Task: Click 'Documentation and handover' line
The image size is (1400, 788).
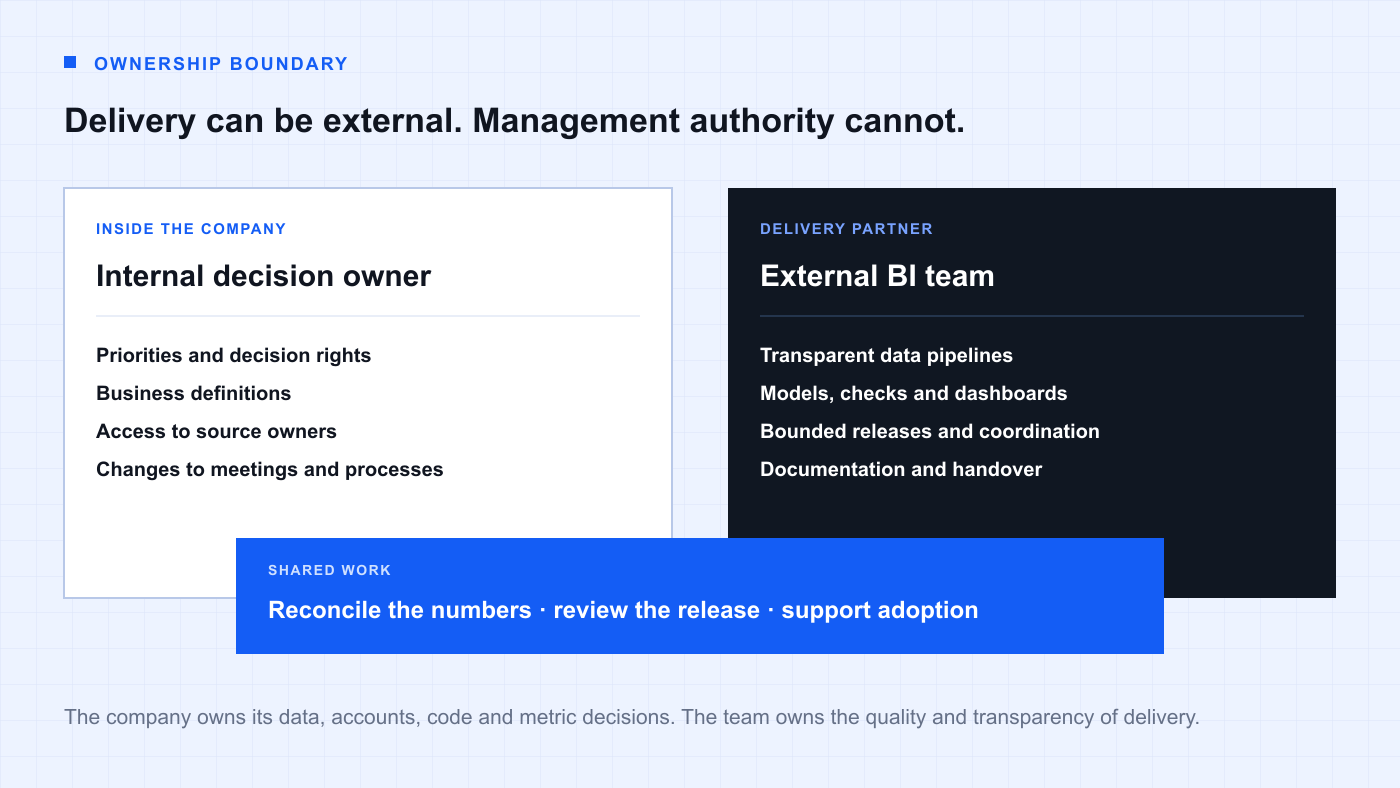Action: click(900, 470)
